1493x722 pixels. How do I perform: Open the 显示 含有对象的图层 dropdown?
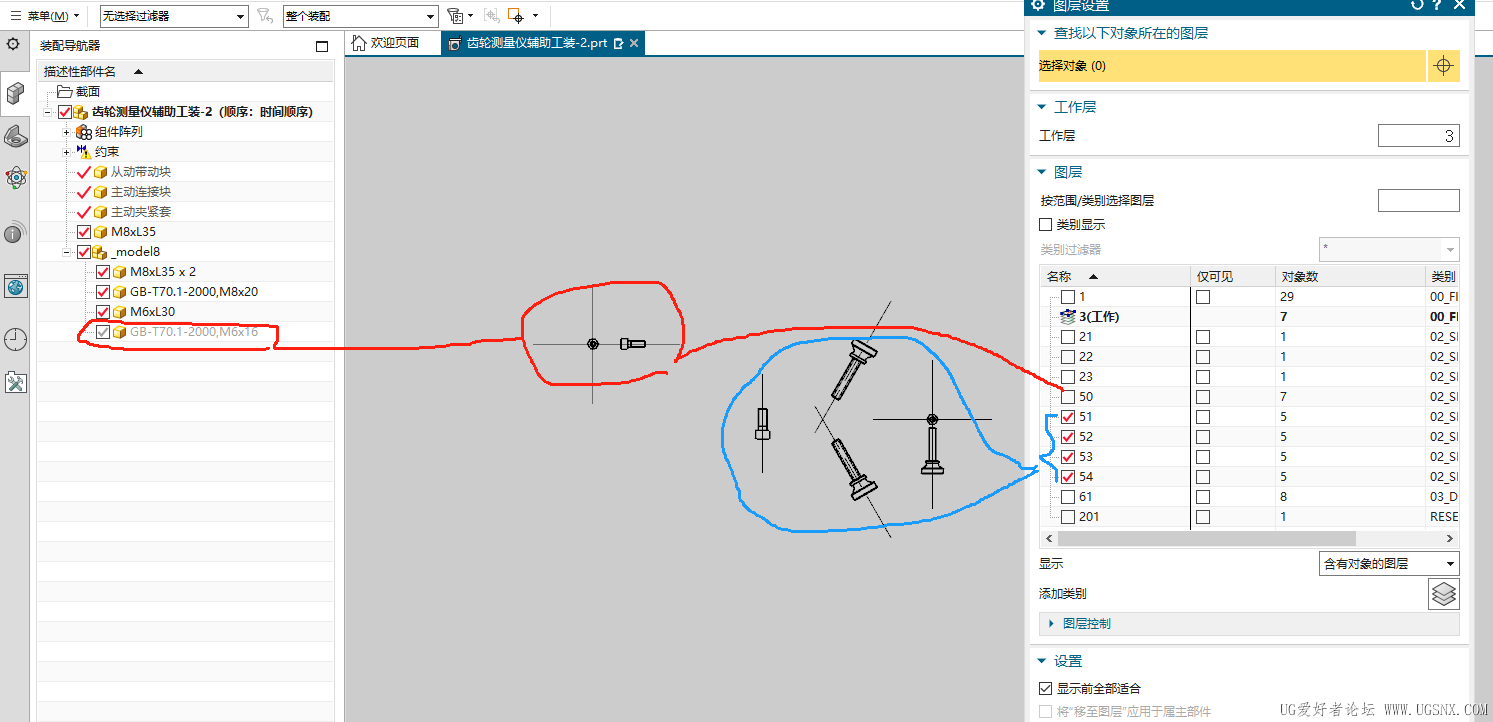[1389, 564]
